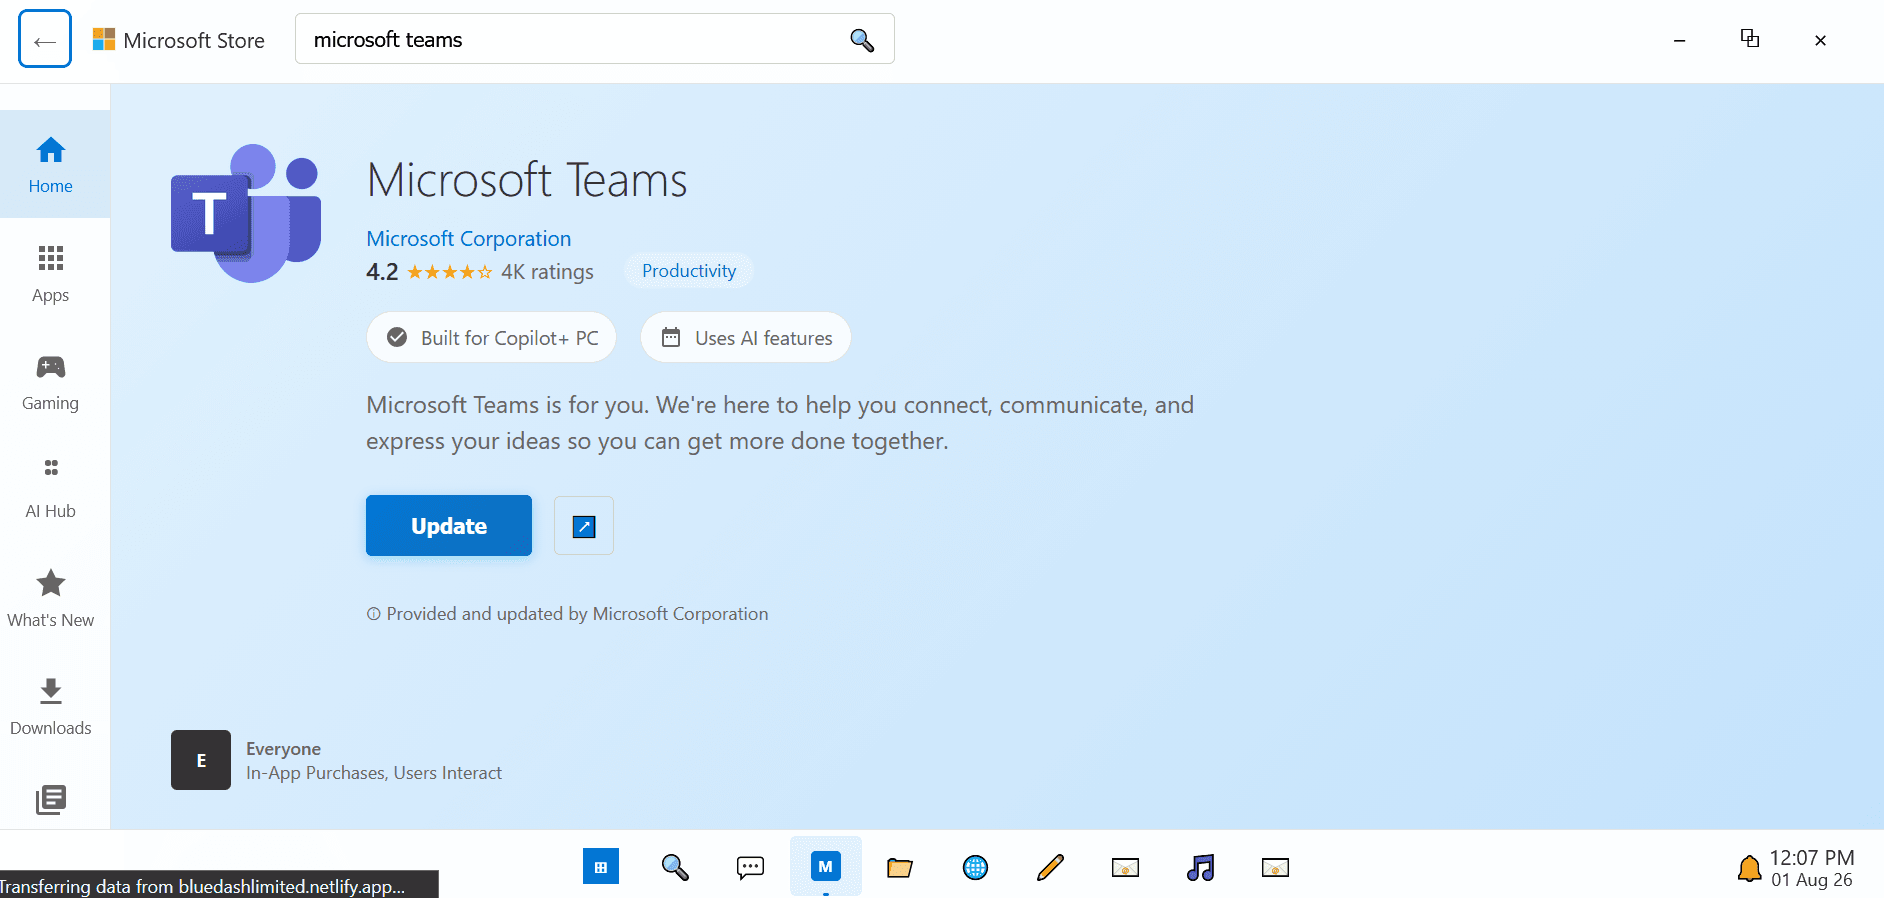Image resolution: width=1884 pixels, height=898 pixels.
Task: Click the "Microsoft Teams" app title heading
Action: click(527, 181)
